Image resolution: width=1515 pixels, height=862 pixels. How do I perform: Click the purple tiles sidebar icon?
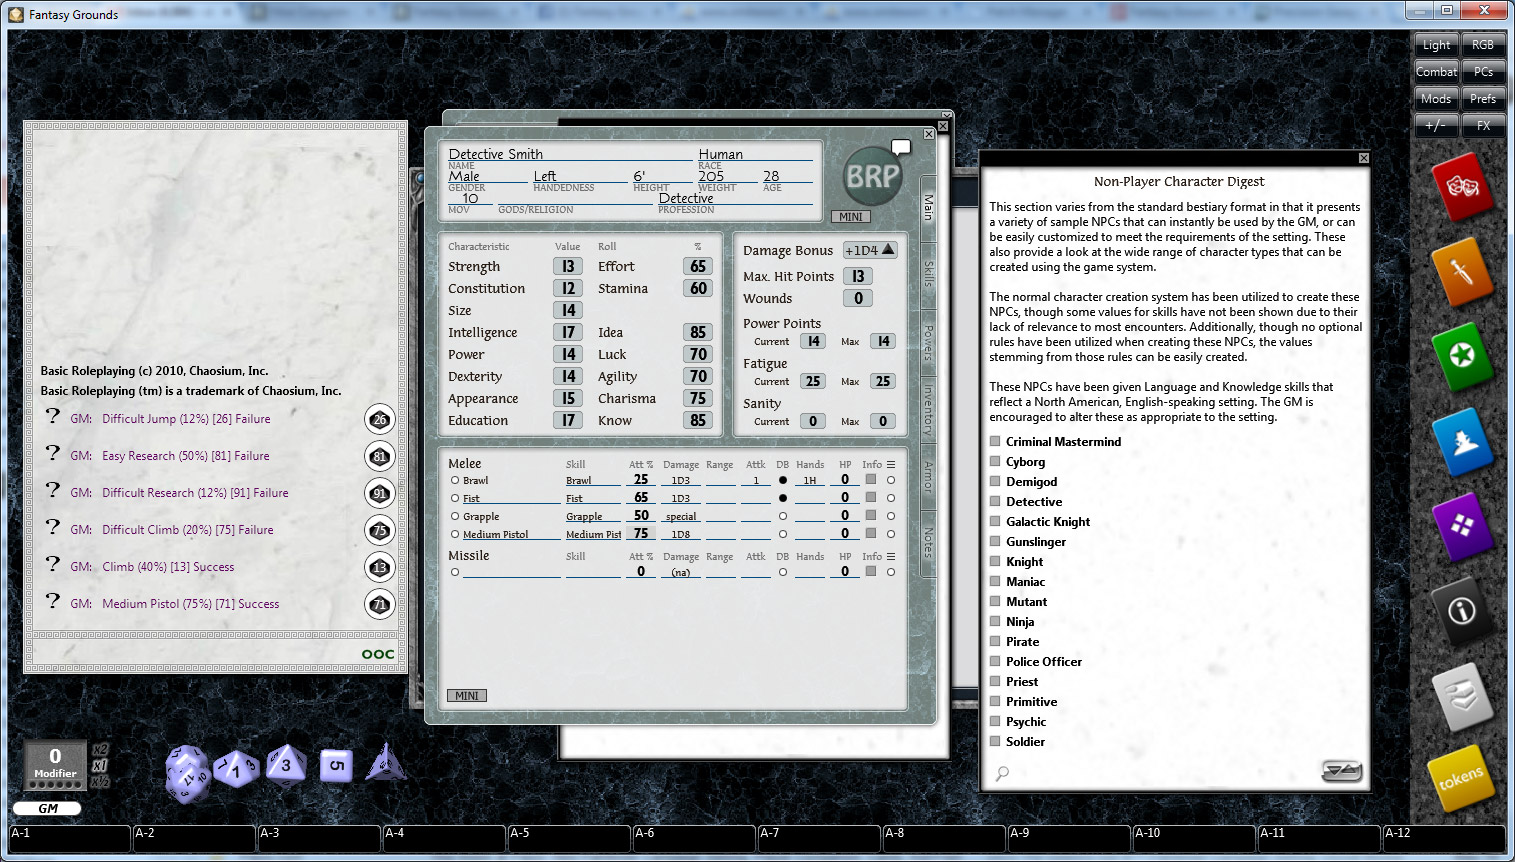click(x=1462, y=528)
